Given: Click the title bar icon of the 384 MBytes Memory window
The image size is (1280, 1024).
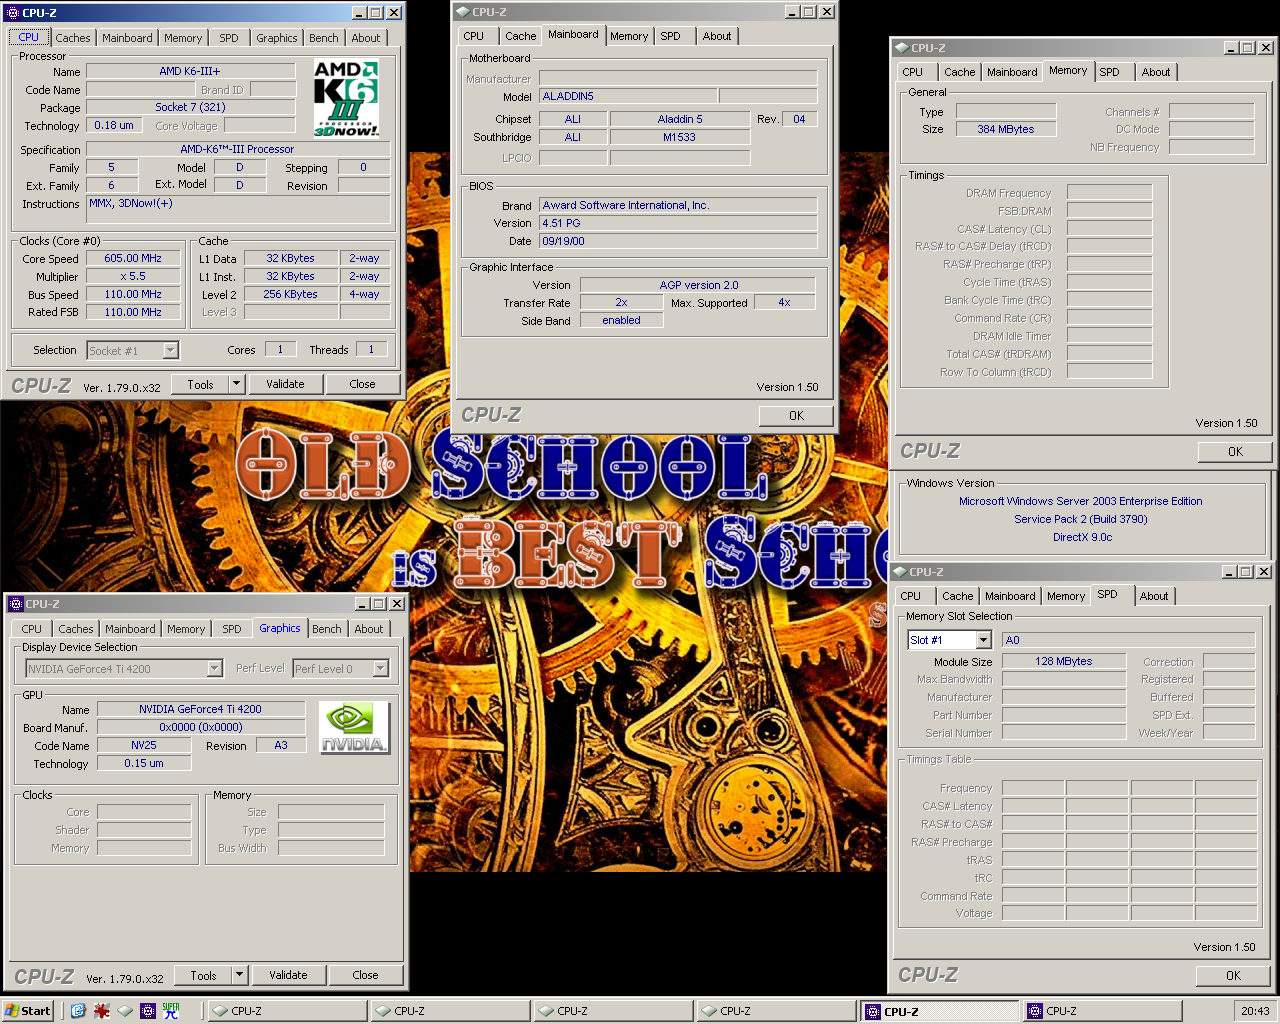Looking at the screenshot, I should [x=900, y=48].
